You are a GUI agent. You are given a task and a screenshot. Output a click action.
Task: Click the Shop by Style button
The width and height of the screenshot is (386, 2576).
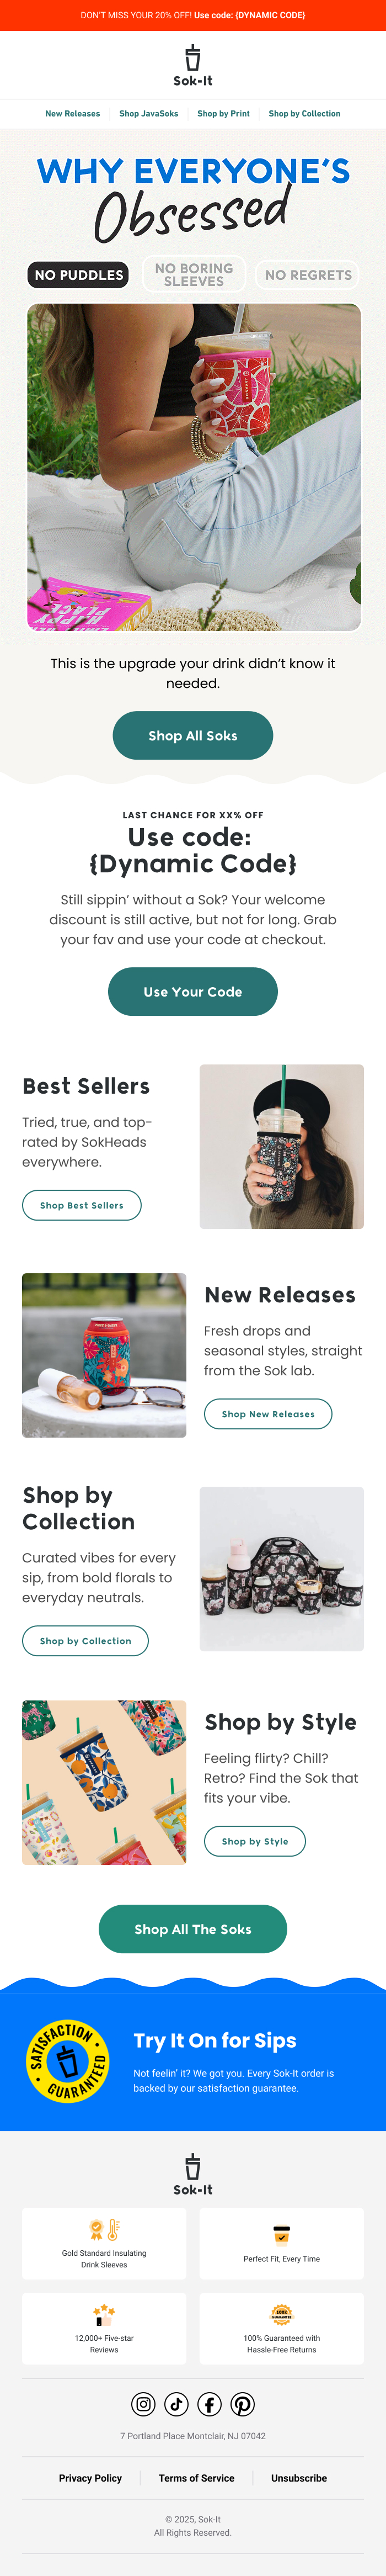(255, 1841)
